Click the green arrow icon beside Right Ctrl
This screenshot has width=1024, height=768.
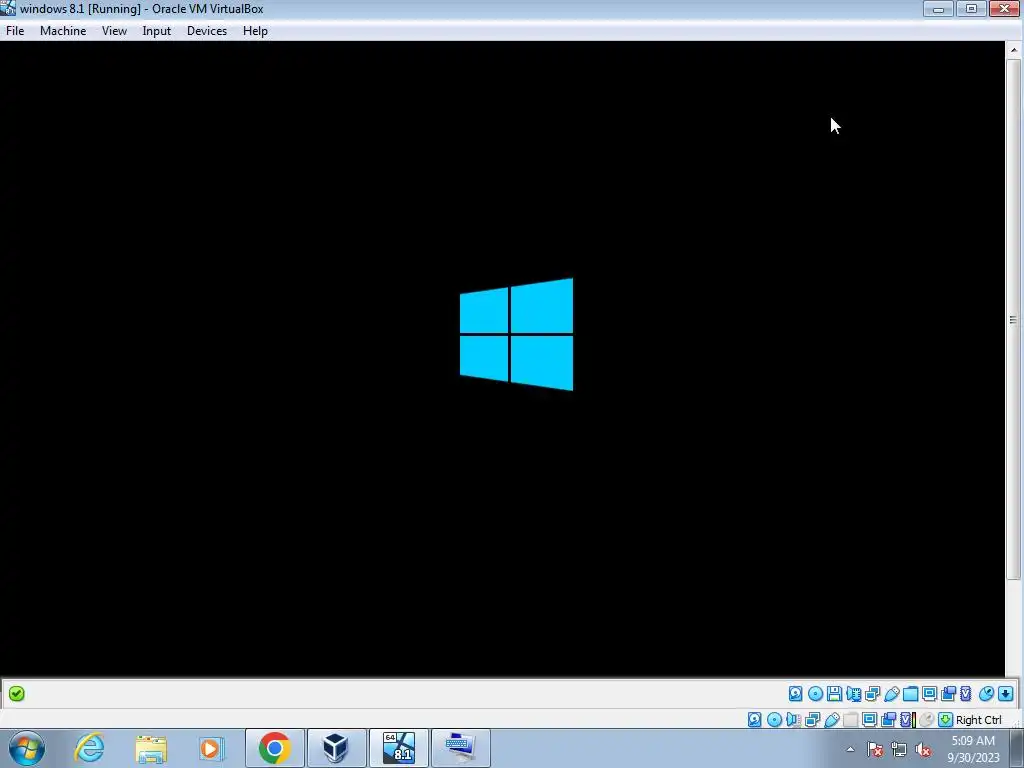[946, 720]
